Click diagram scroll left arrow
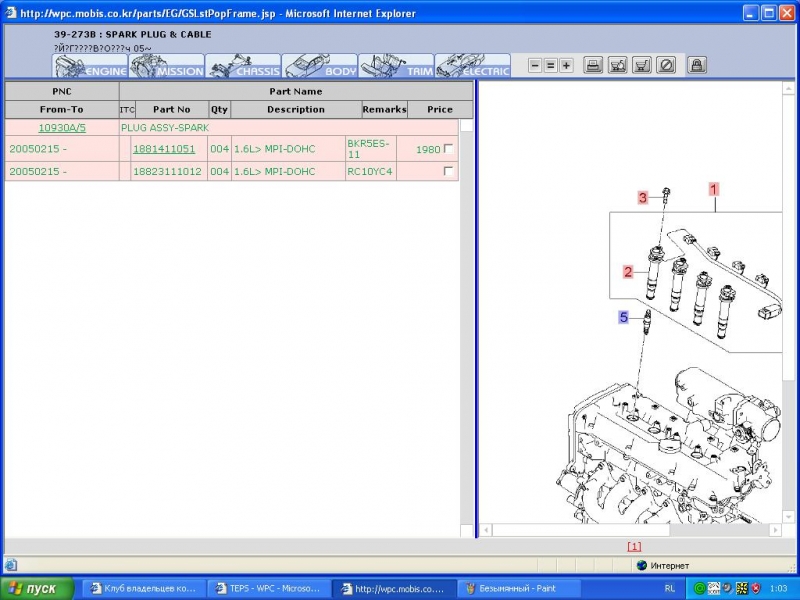The image size is (800, 600). tap(486, 530)
